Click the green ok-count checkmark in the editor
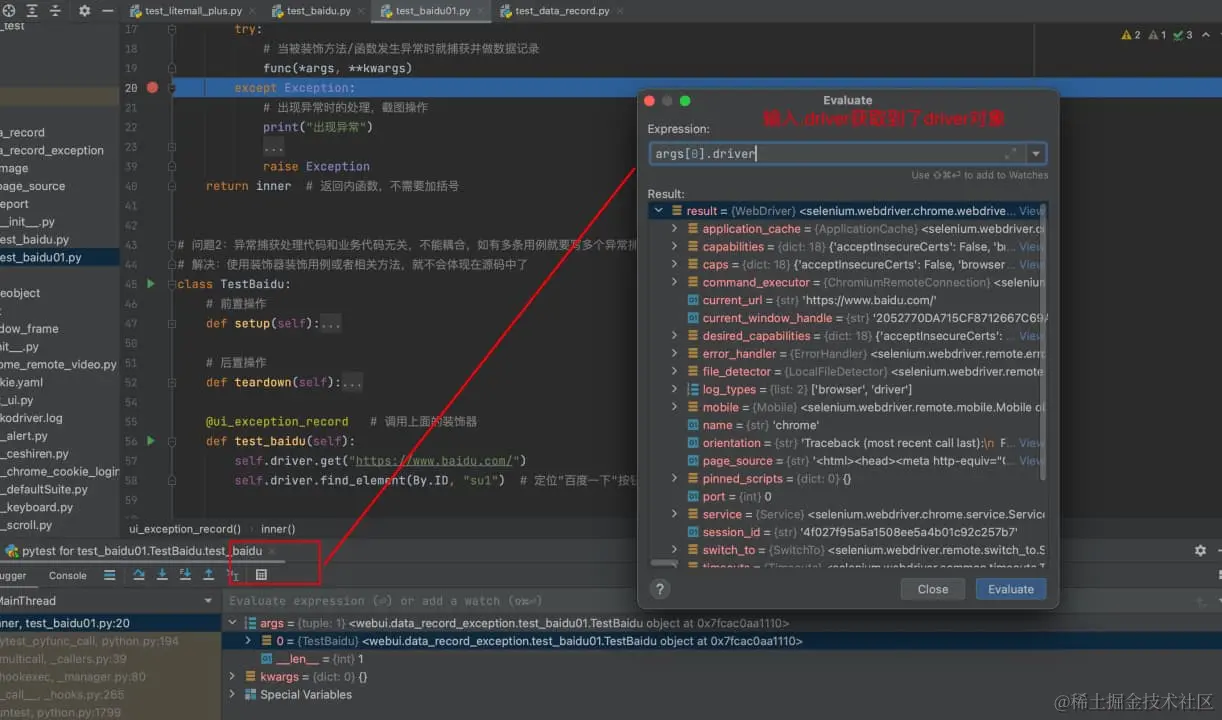 [1182, 35]
